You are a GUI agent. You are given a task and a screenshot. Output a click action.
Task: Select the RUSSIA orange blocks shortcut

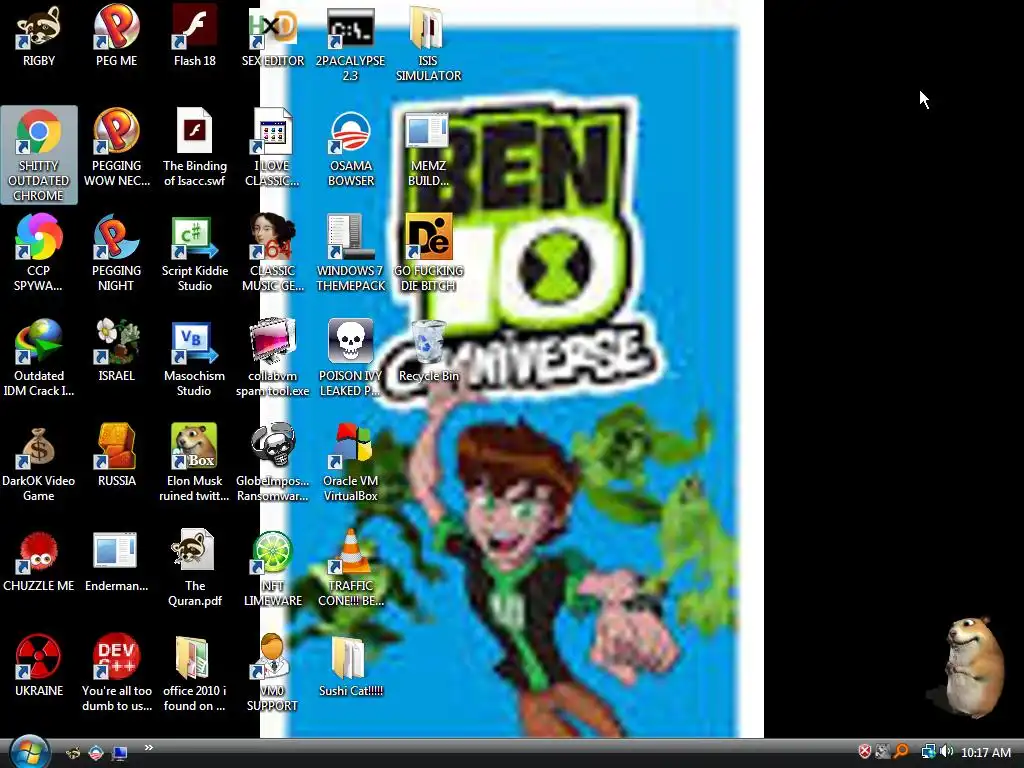[116, 456]
